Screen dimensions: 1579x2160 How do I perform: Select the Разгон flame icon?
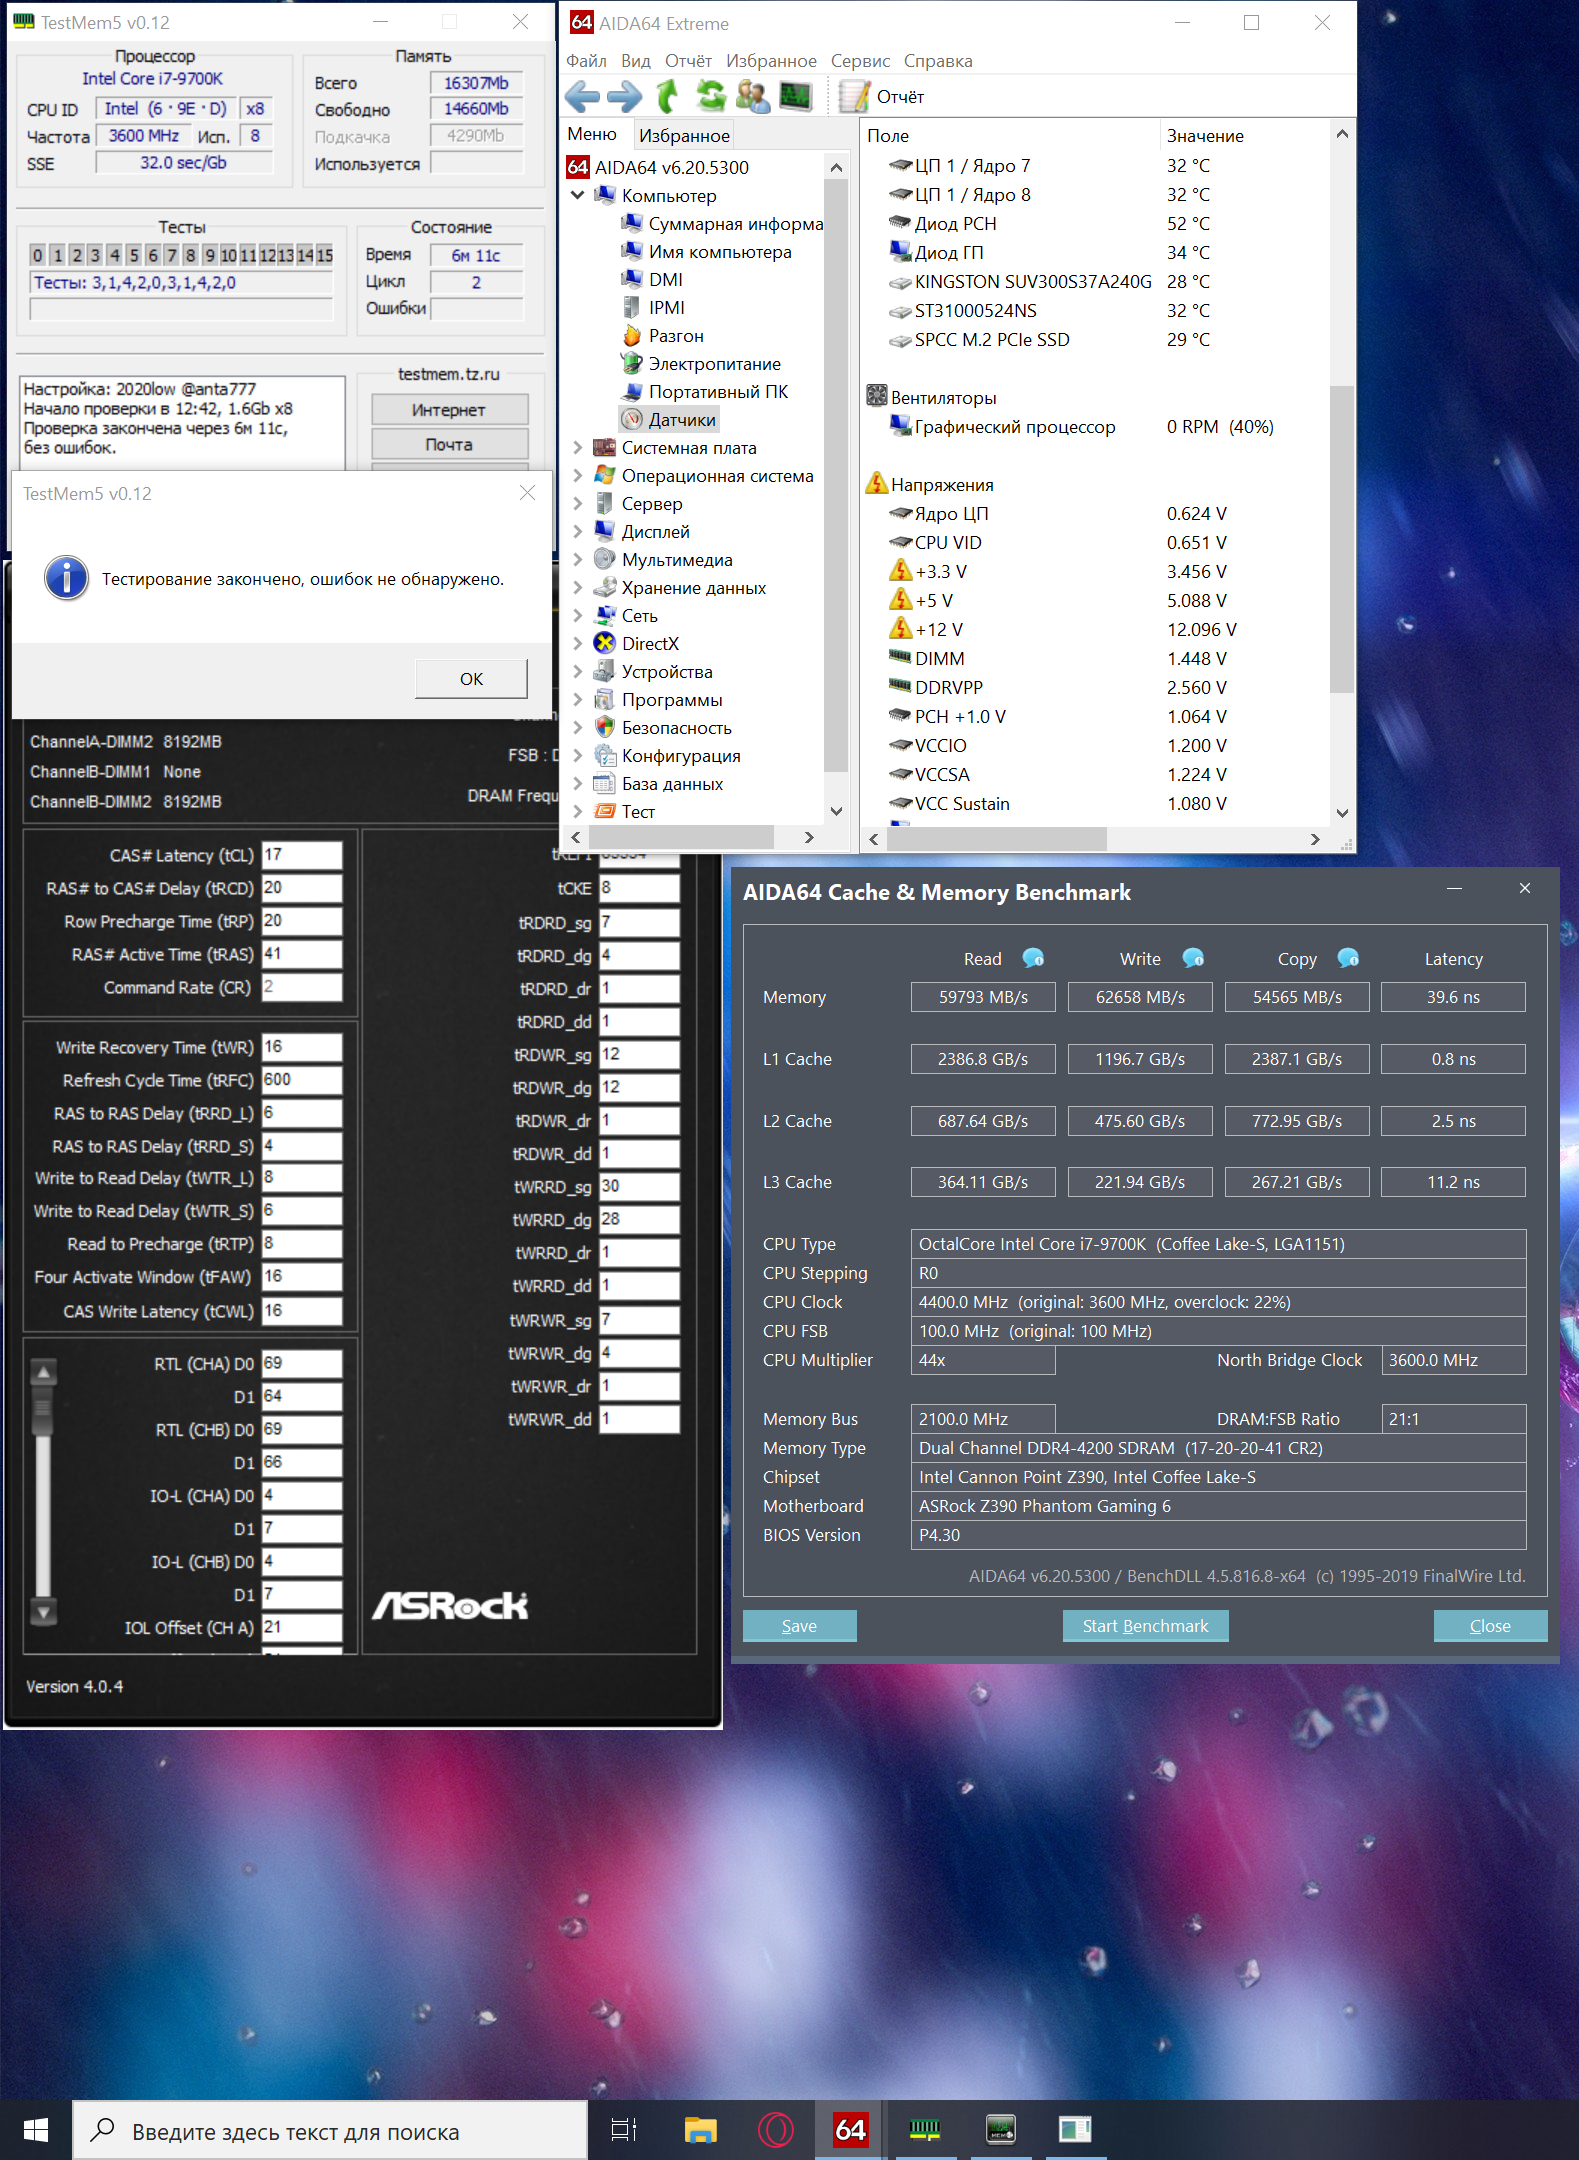point(632,335)
